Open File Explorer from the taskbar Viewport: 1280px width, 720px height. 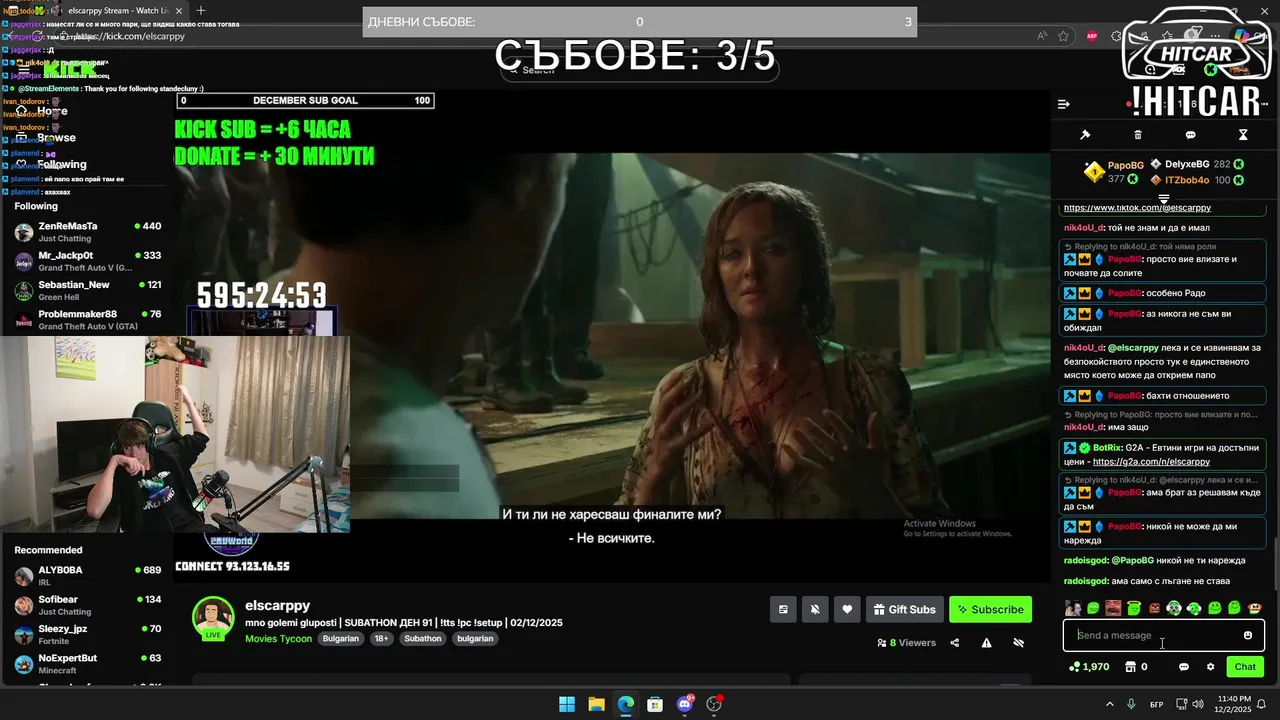596,704
